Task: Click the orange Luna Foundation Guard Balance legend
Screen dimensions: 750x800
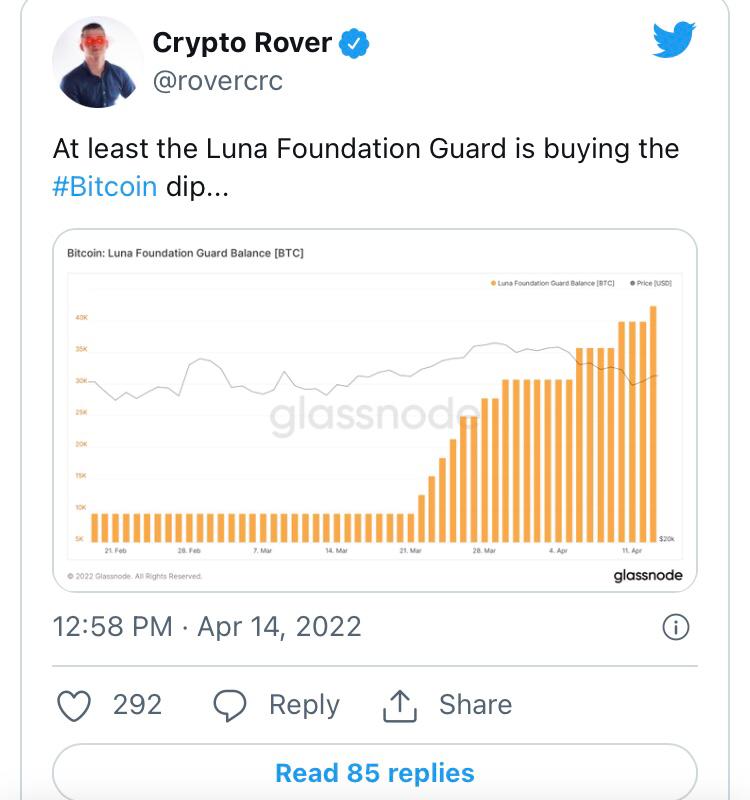Action: click(554, 284)
